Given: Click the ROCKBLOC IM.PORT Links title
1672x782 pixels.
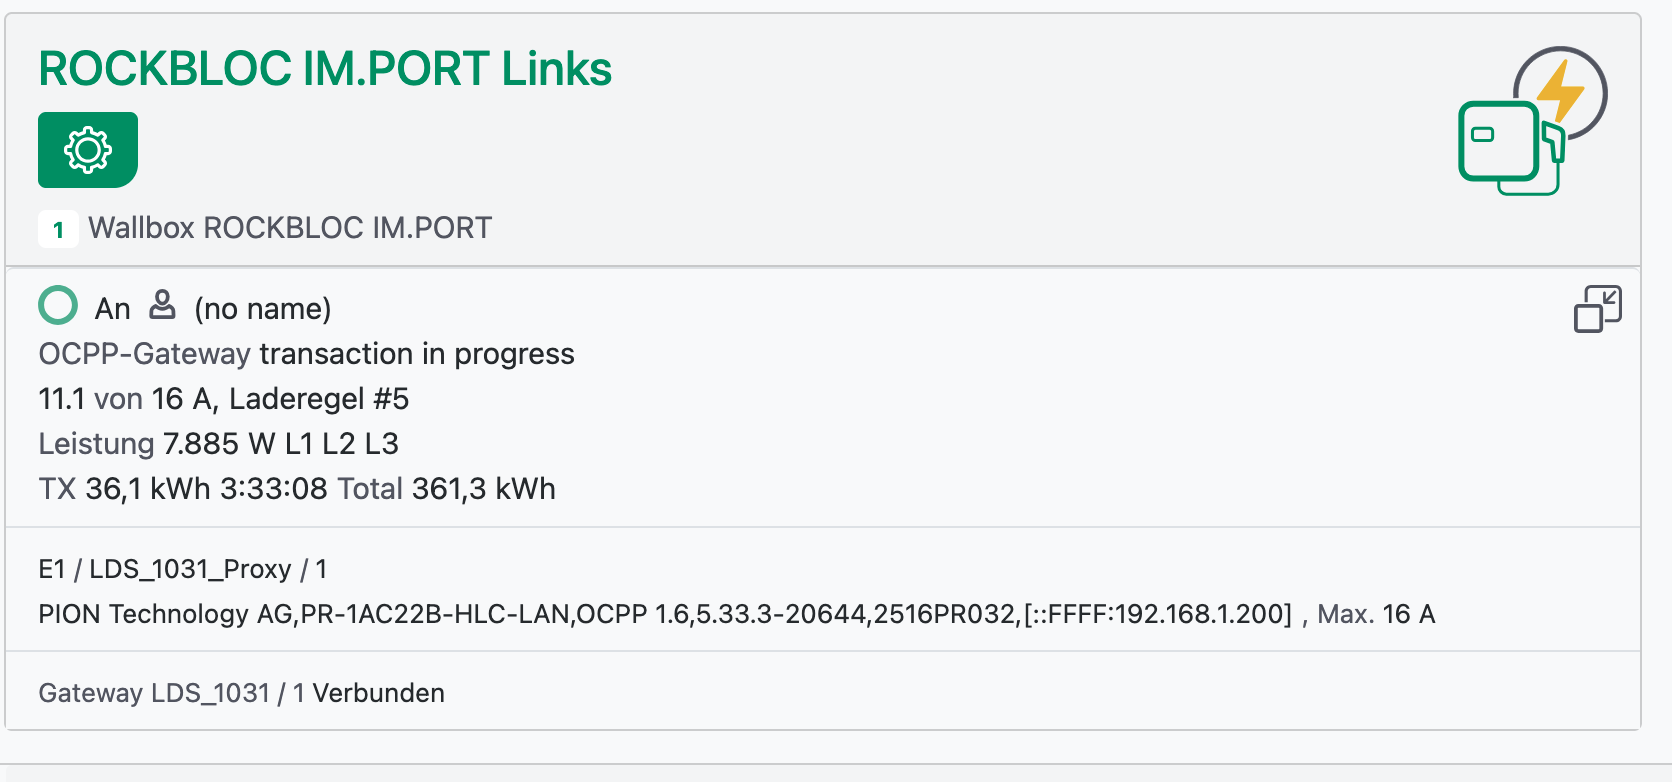Looking at the screenshot, I should click(x=325, y=69).
